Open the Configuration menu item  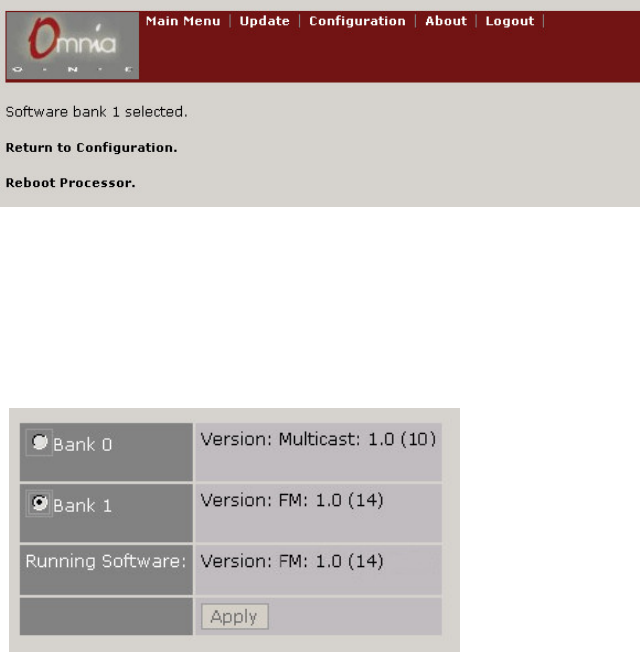pyautogui.click(x=357, y=21)
